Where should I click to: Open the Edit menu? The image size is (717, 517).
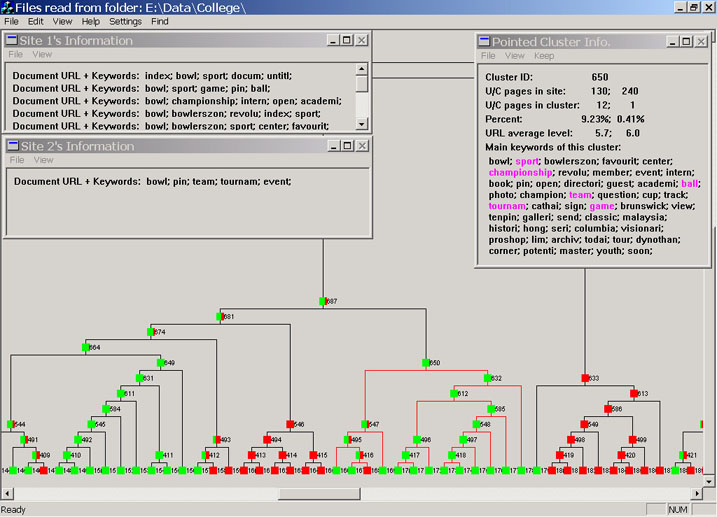coord(35,21)
